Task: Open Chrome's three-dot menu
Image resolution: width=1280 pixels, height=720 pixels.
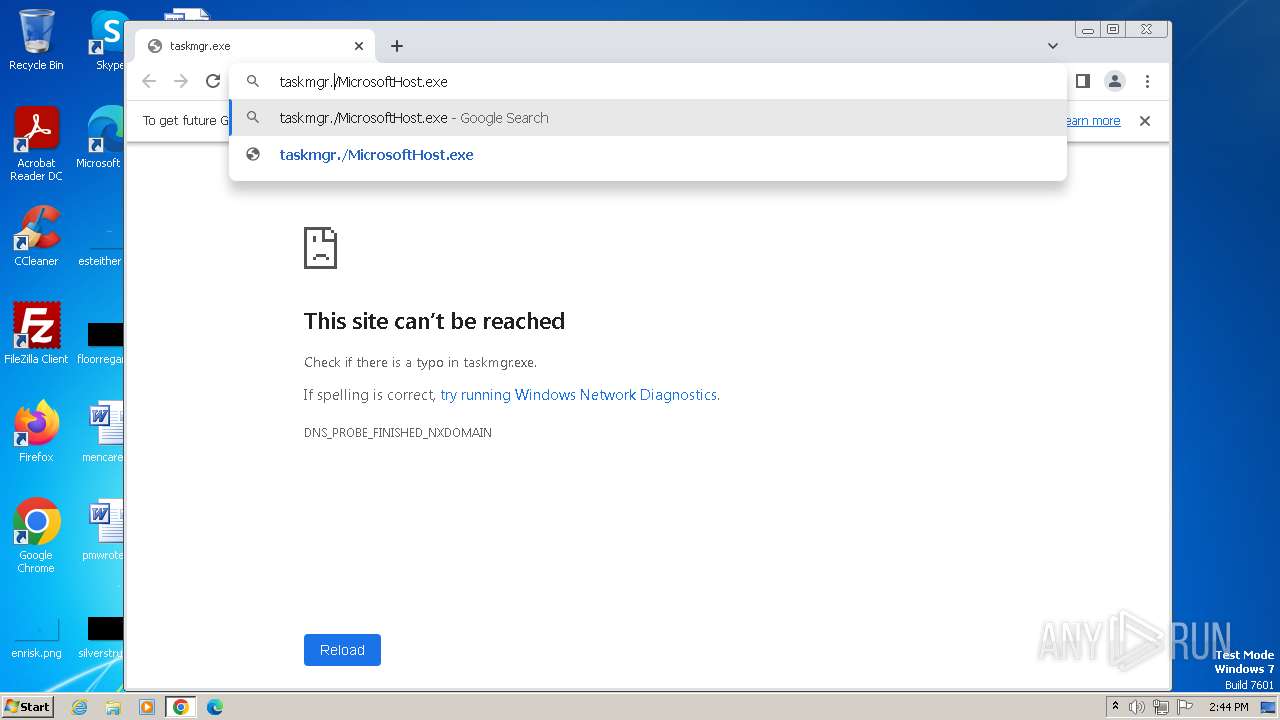Action: click(1147, 81)
